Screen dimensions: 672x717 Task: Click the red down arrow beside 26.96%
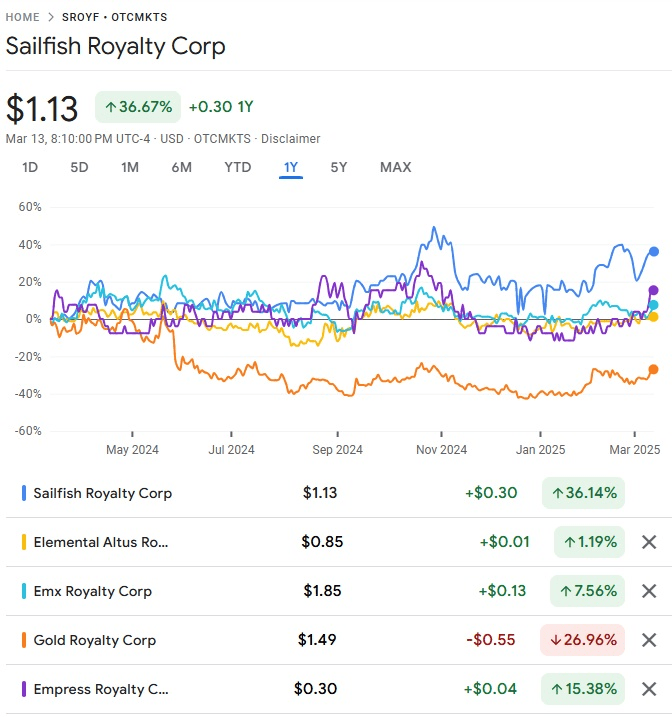[x=555, y=640]
